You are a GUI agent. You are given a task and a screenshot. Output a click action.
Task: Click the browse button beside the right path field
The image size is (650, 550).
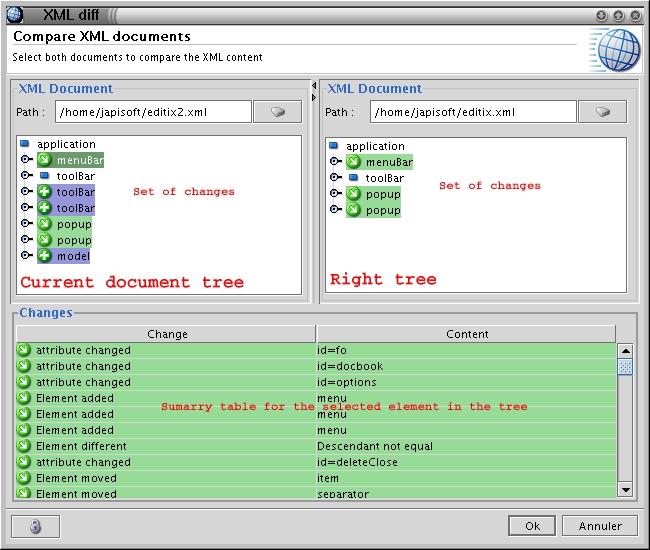pos(603,112)
